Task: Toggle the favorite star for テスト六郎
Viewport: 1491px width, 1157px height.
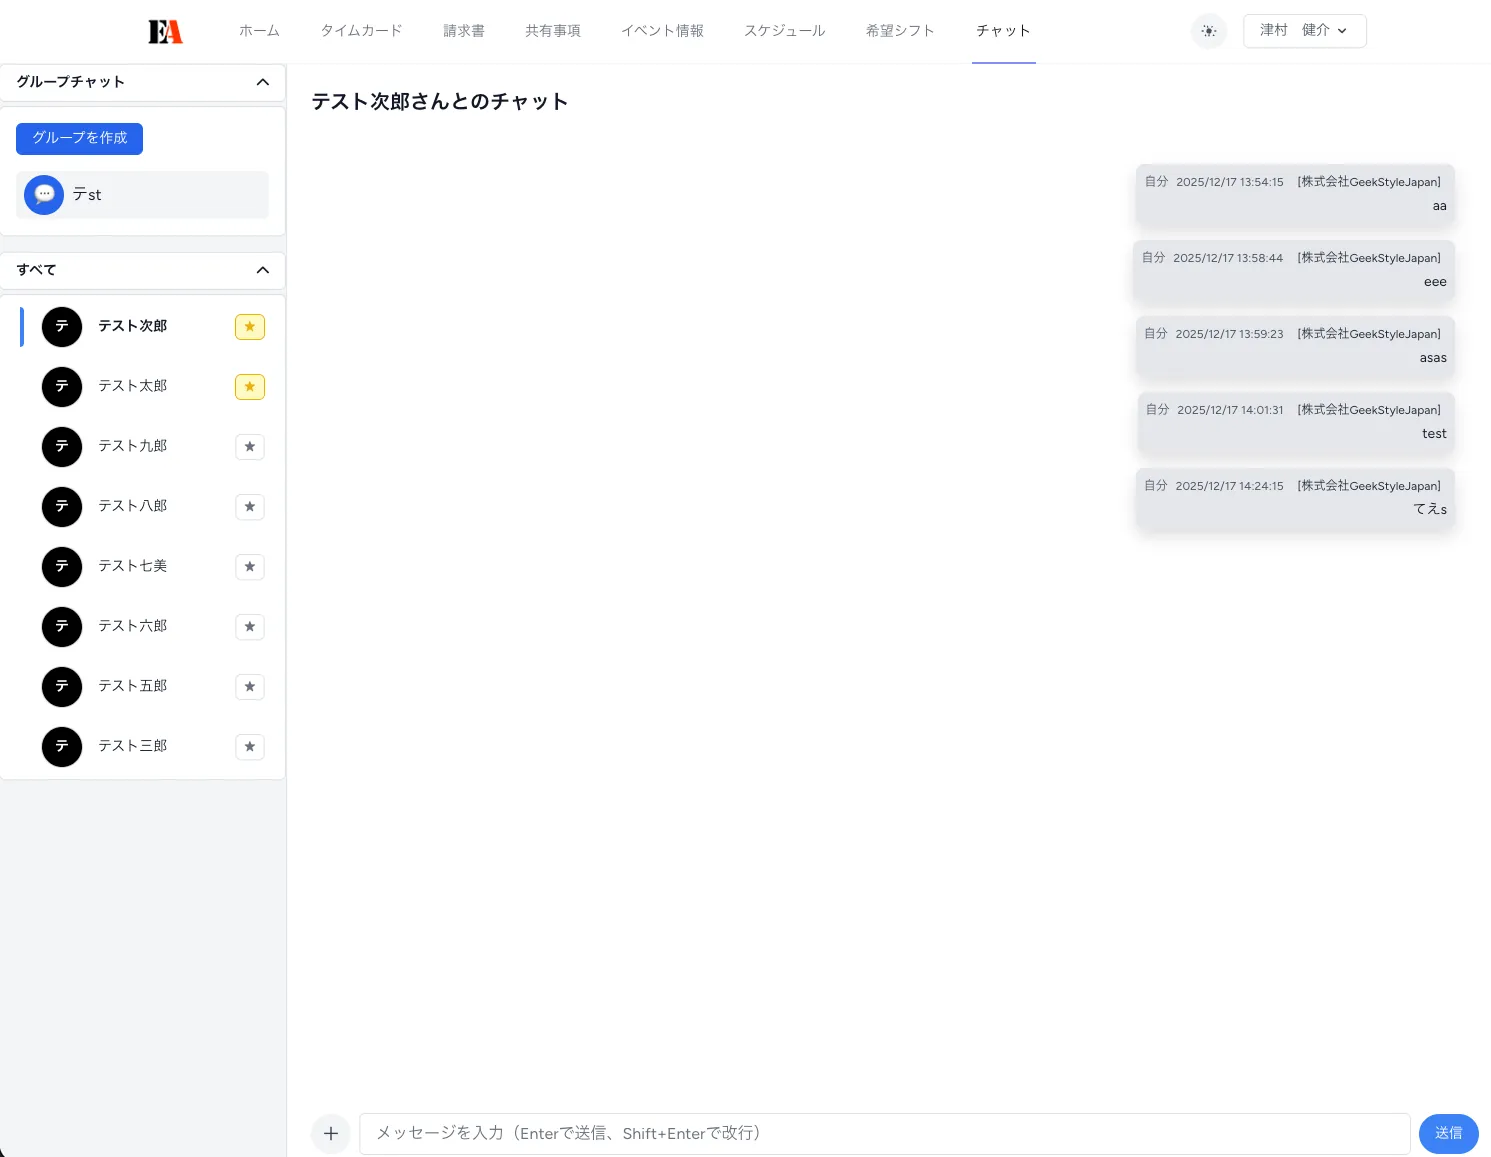Action: pyautogui.click(x=250, y=627)
